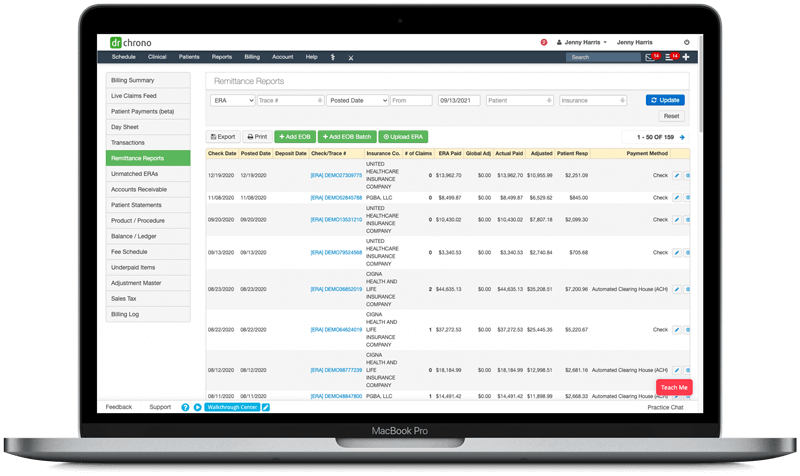Viewport: 800px width, 476px height.
Task: Click the blue Update button
Action: click(x=665, y=100)
